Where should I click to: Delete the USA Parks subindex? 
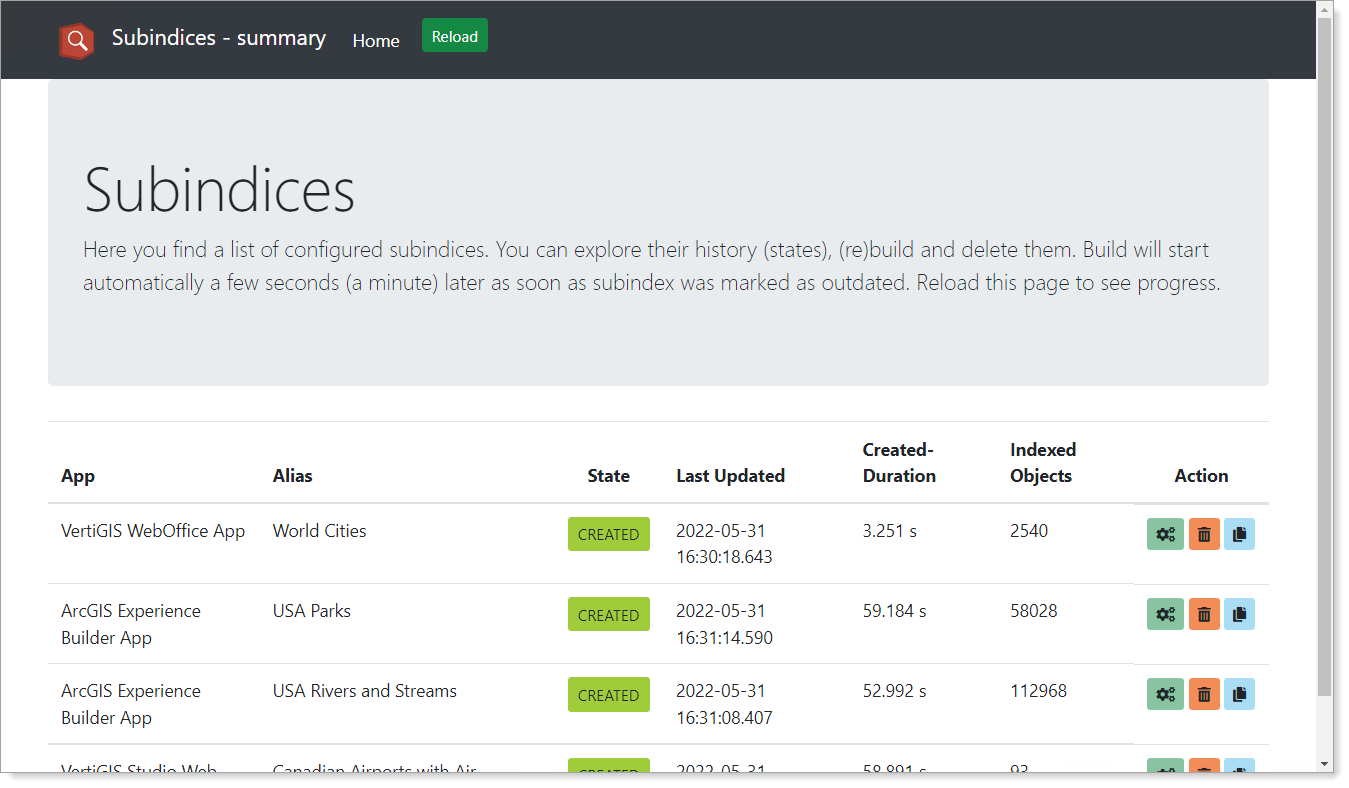pyautogui.click(x=1204, y=614)
